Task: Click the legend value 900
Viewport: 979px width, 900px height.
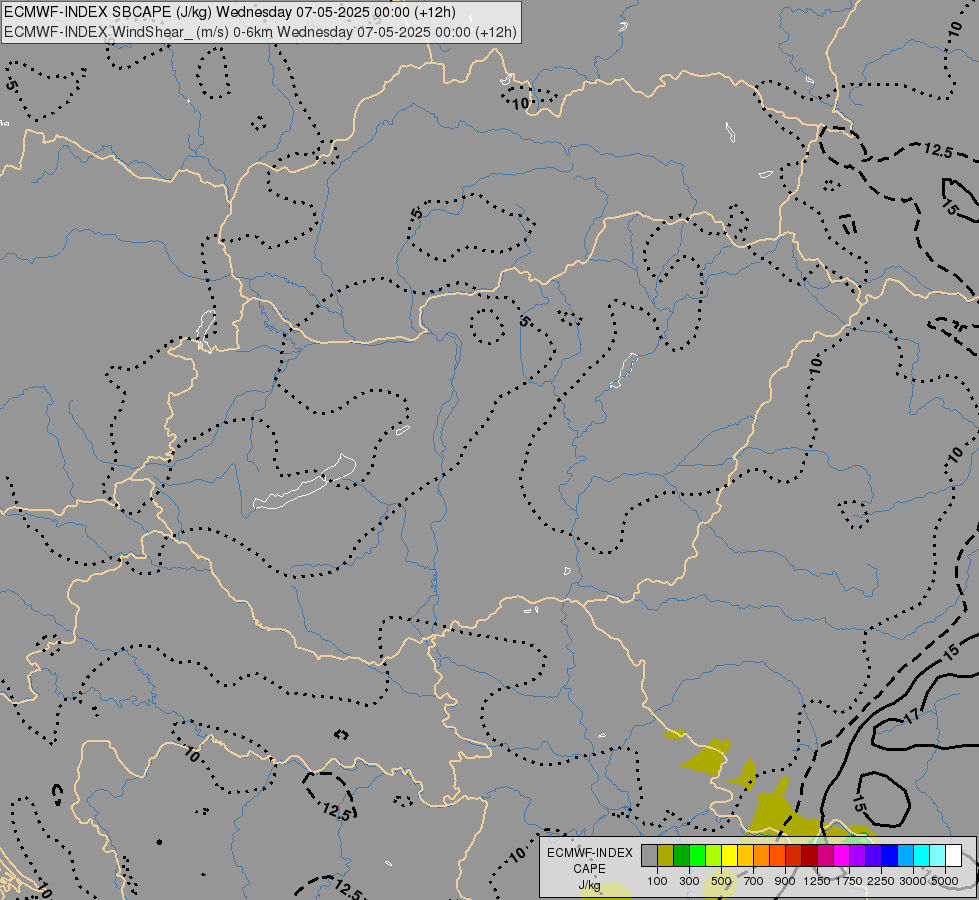Action: (785, 881)
